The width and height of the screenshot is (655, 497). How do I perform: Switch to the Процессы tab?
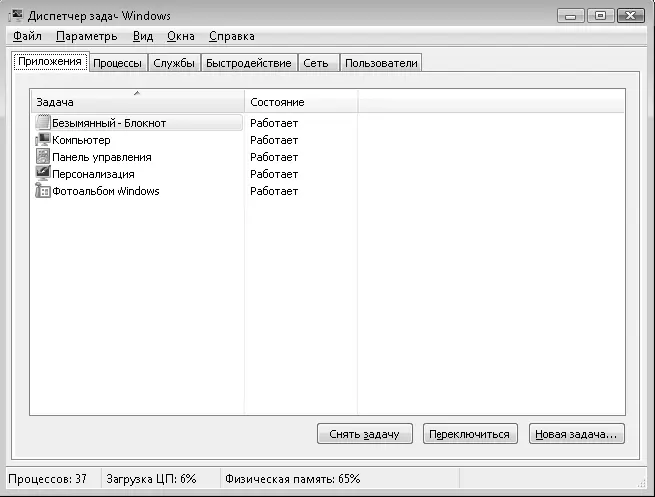point(117,63)
